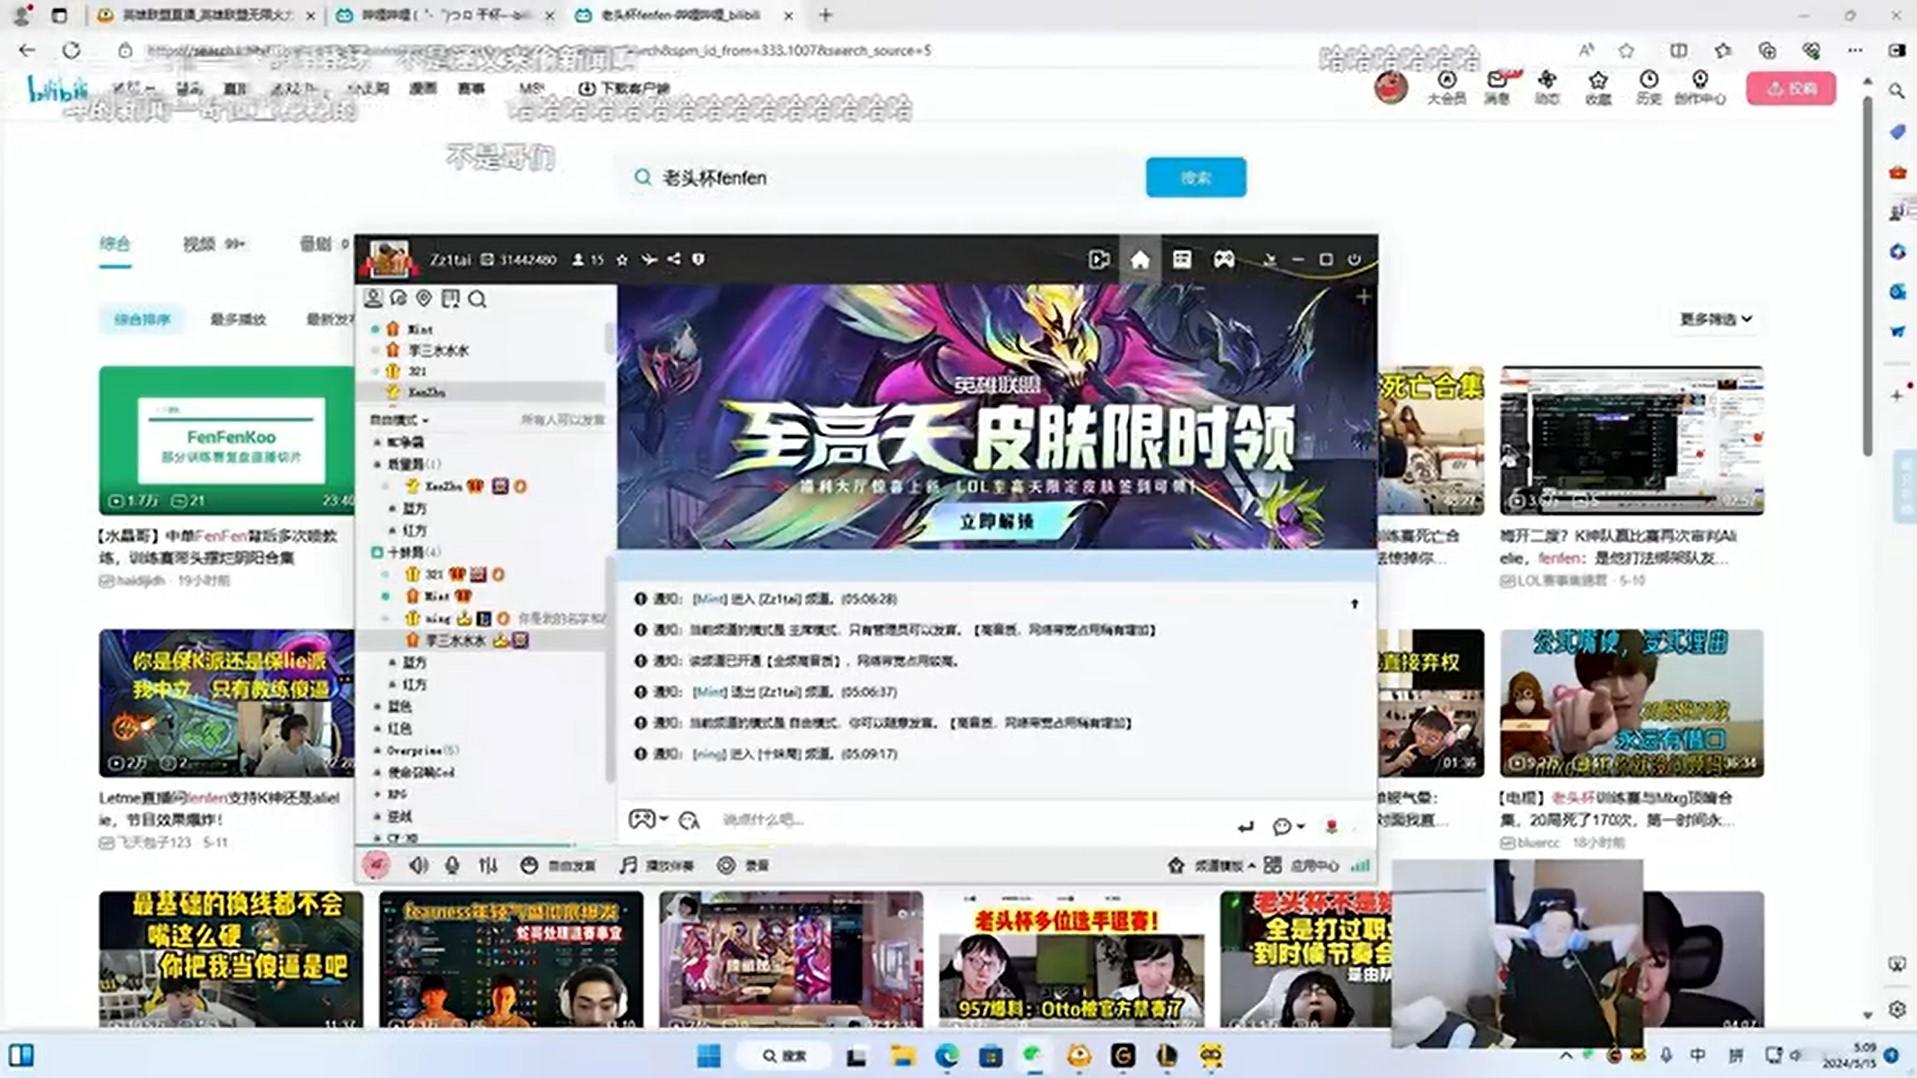Click the blue 搜索 search button
The image size is (1917, 1078).
click(1195, 178)
